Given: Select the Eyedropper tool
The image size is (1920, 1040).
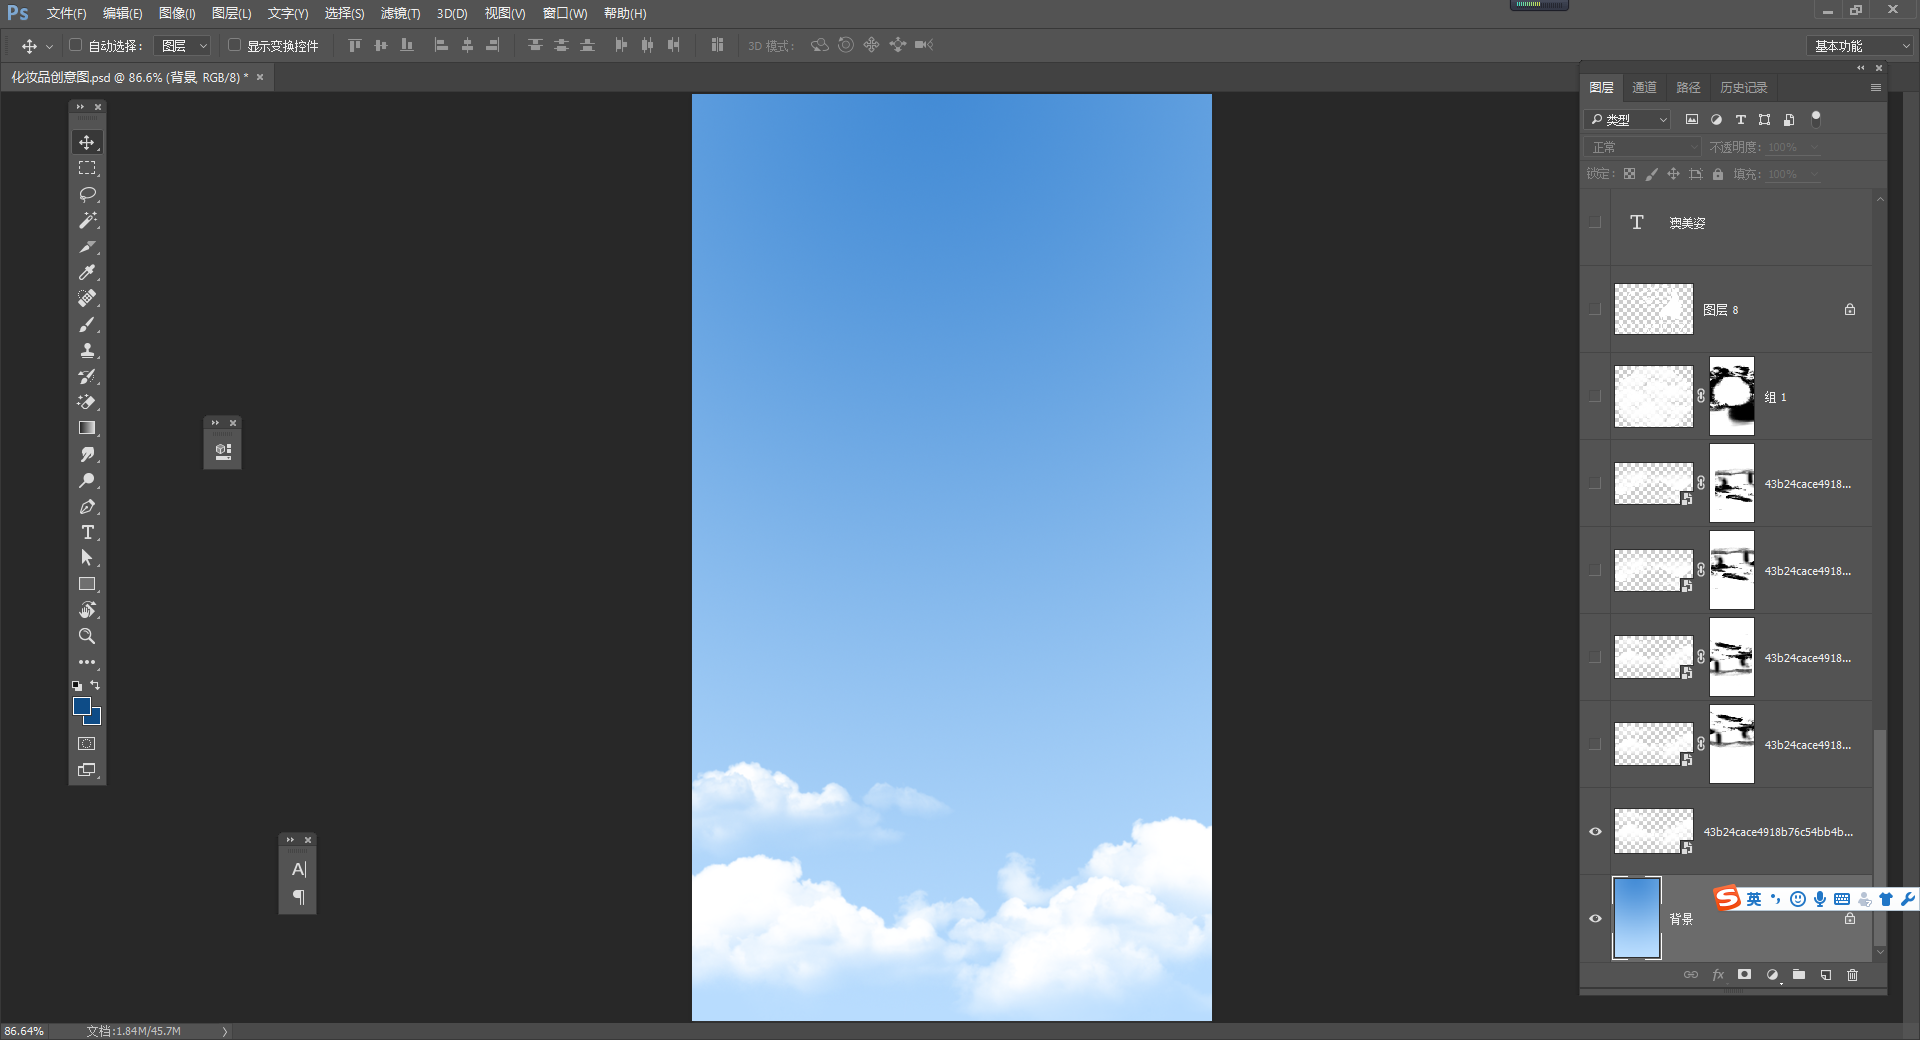Looking at the screenshot, I should (x=87, y=272).
